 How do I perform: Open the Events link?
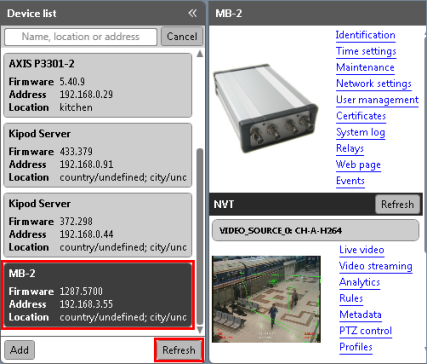point(350,181)
